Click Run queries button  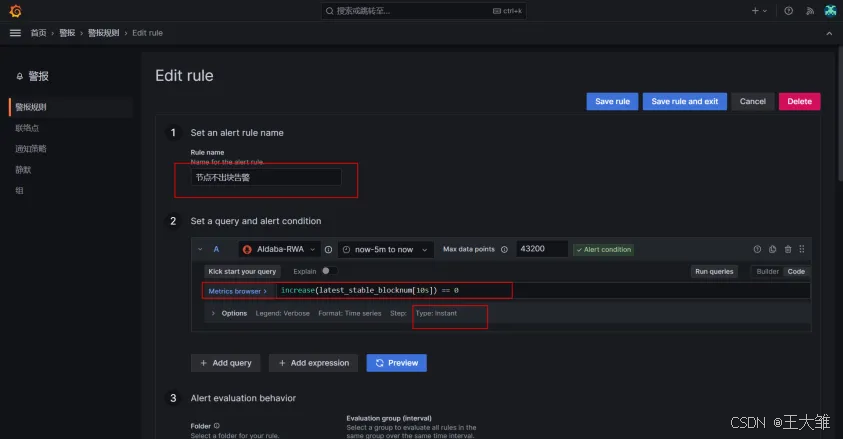click(x=714, y=271)
